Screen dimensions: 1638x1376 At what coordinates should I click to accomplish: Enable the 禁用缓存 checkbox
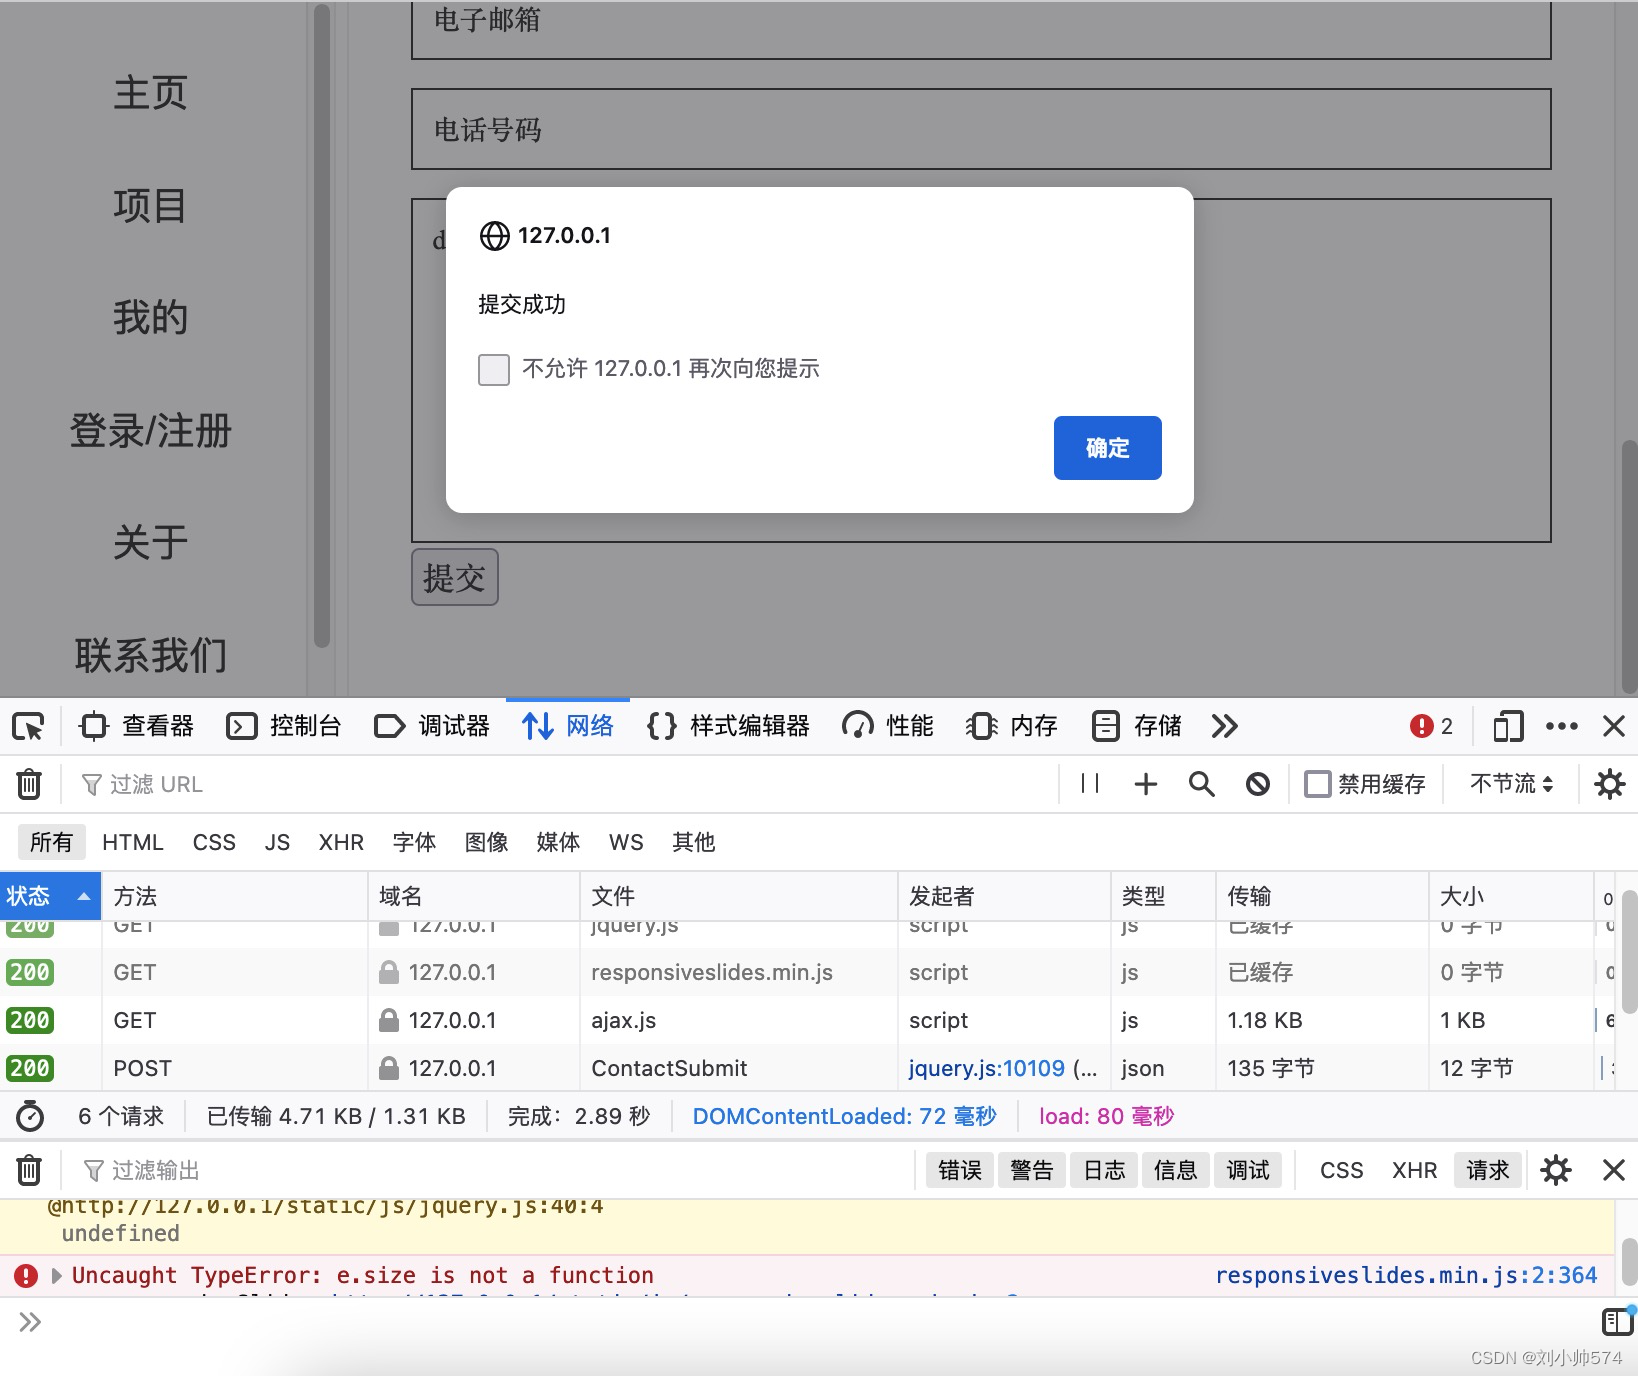(1318, 784)
